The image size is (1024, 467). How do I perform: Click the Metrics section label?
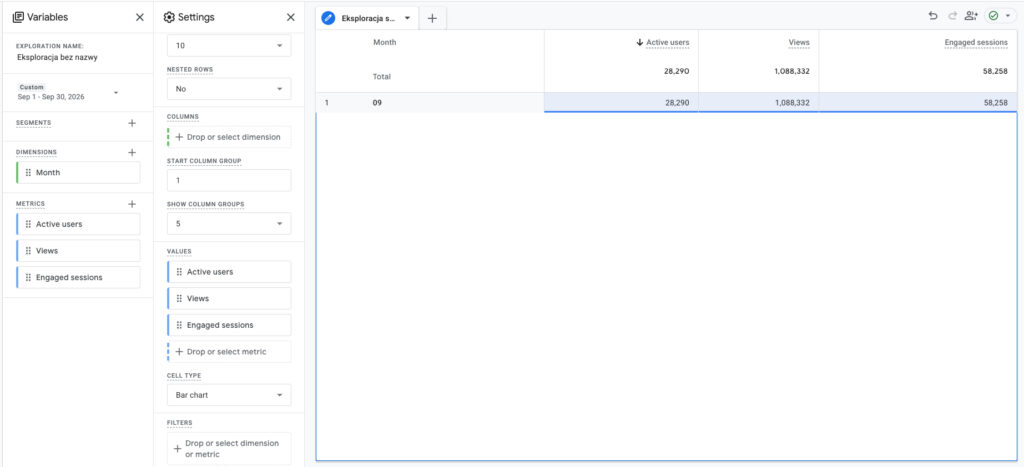click(x=31, y=204)
